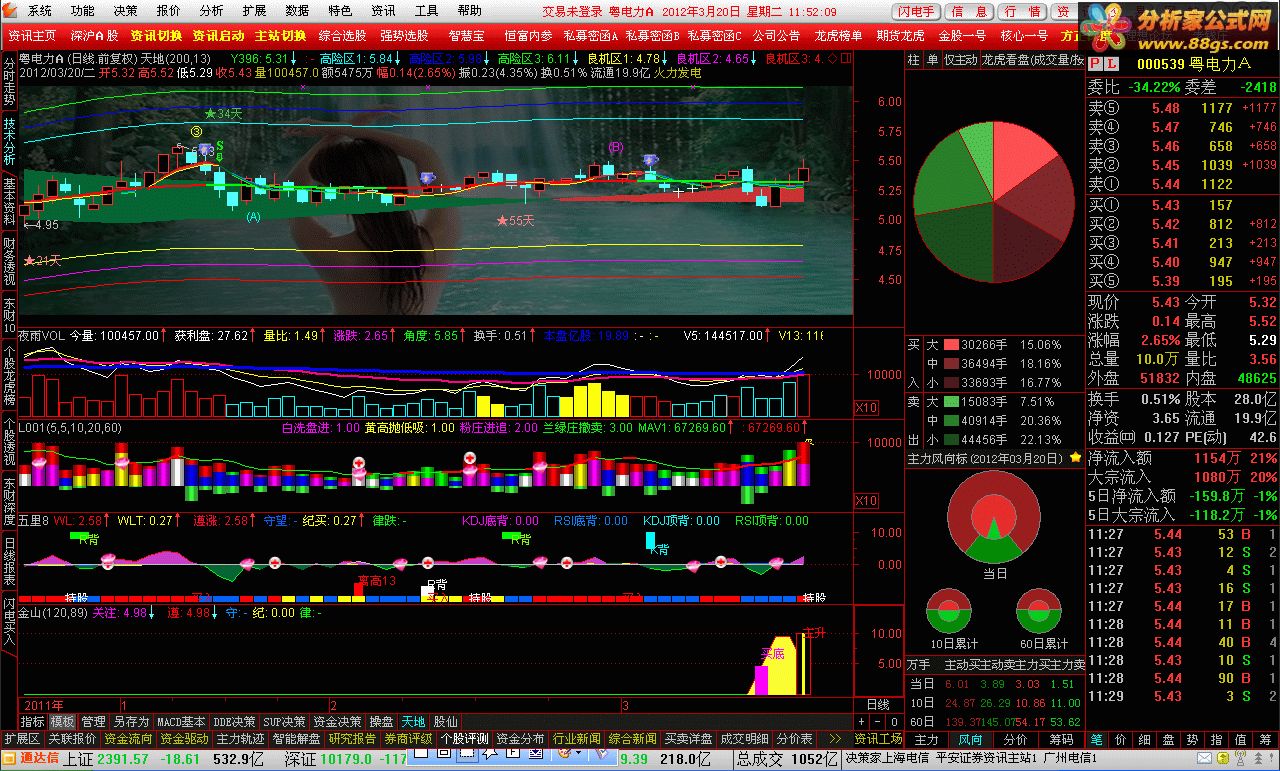
Task: Click 公司公告 toolbar item
Action: coord(777,35)
